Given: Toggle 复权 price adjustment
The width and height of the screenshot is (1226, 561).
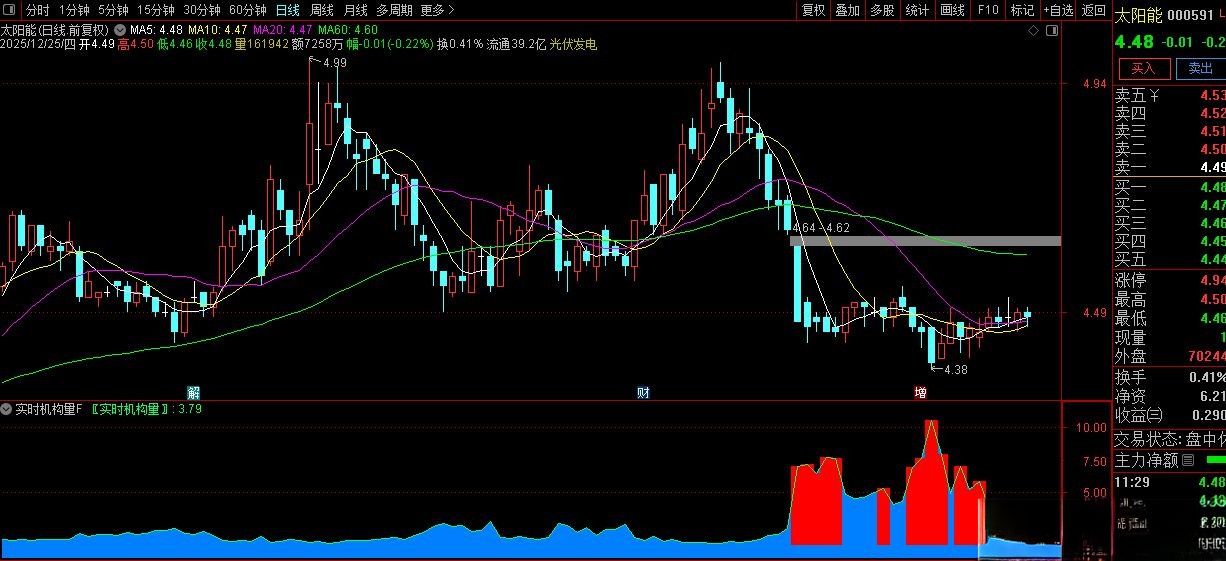Looking at the screenshot, I should click(x=813, y=10).
